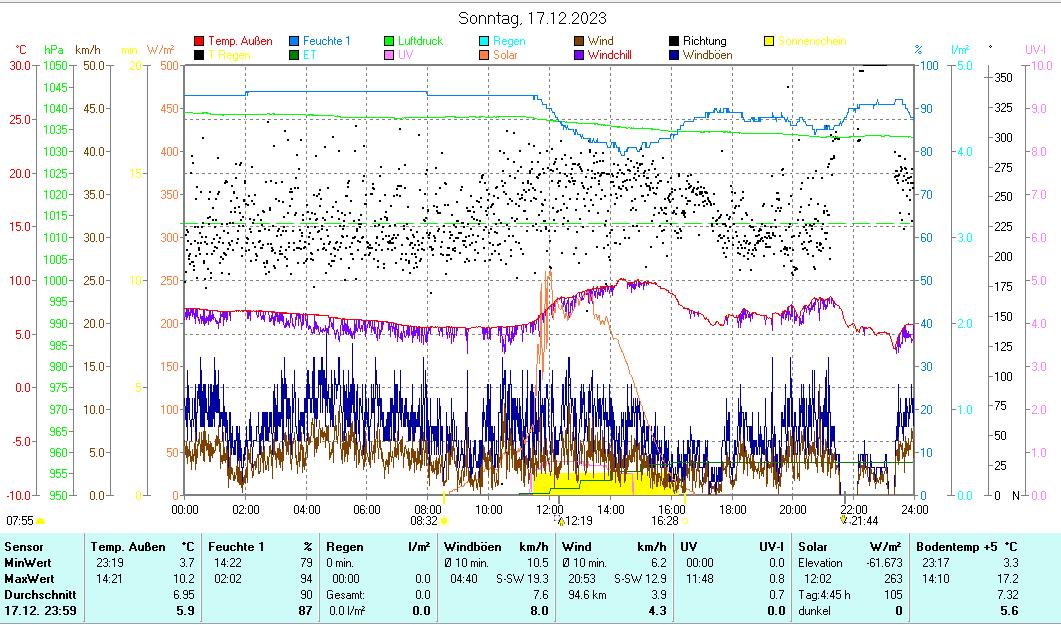1061x625 pixels.
Task: Click the 24:00 label on the time axis
Action: click(914, 509)
